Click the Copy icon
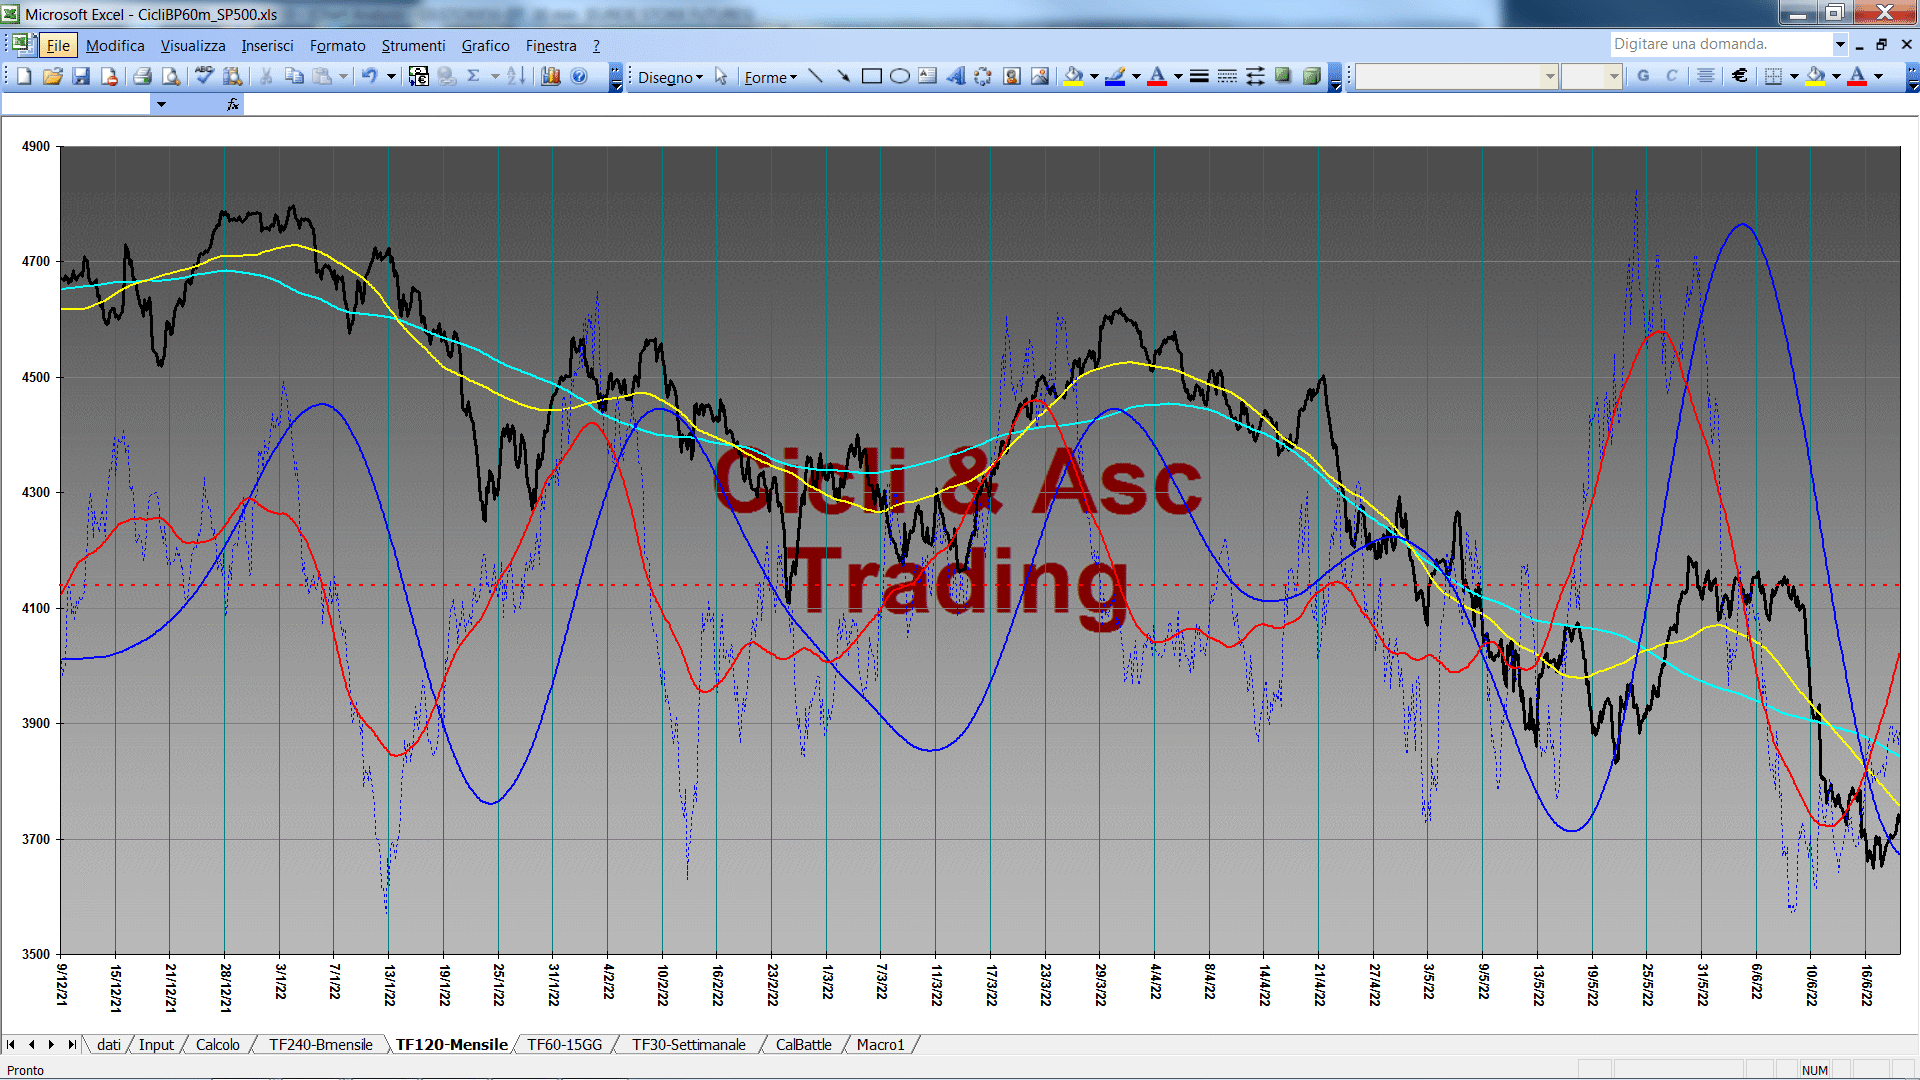 294,77
